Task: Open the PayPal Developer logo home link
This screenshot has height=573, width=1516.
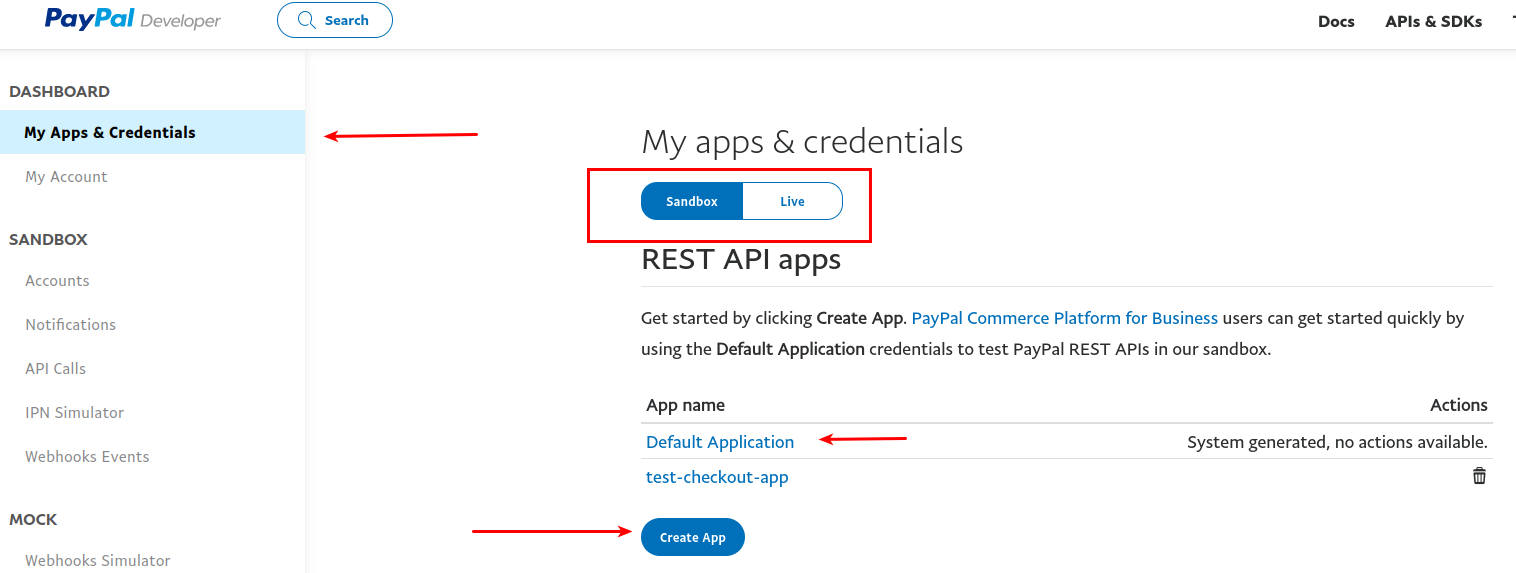Action: (133, 20)
